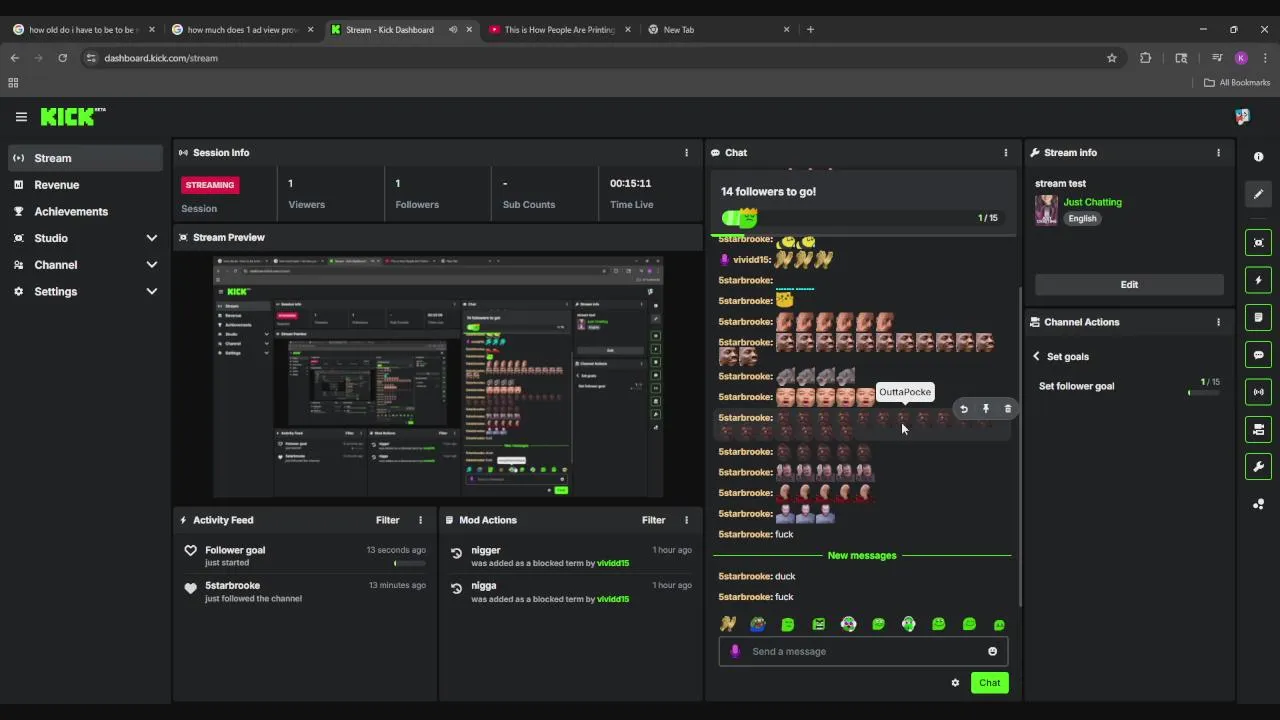Bookmark this page with the star icon

click(1111, 58)
